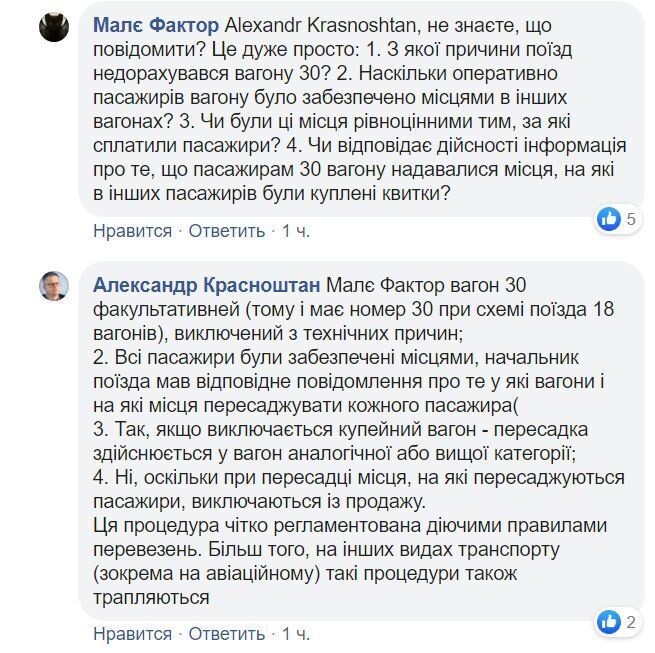Image resolution: width=655 pixels, height=653 pixels.
Task: Open the reaction count 5 on first comment
Action: 631,220
